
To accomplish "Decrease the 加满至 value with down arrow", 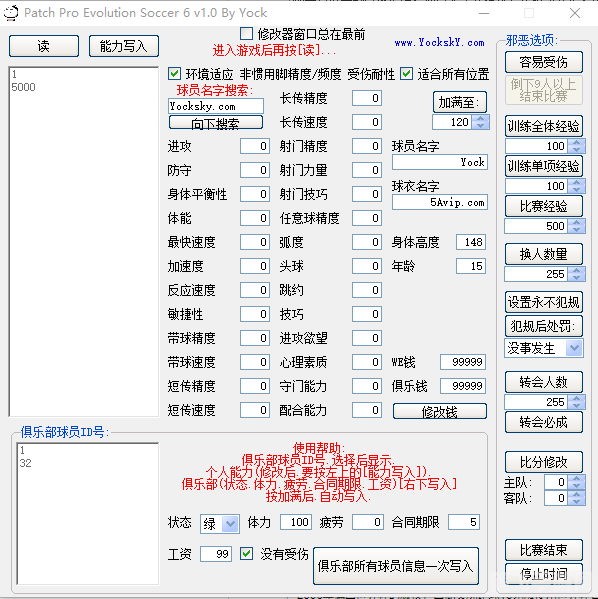I will 481,126.
